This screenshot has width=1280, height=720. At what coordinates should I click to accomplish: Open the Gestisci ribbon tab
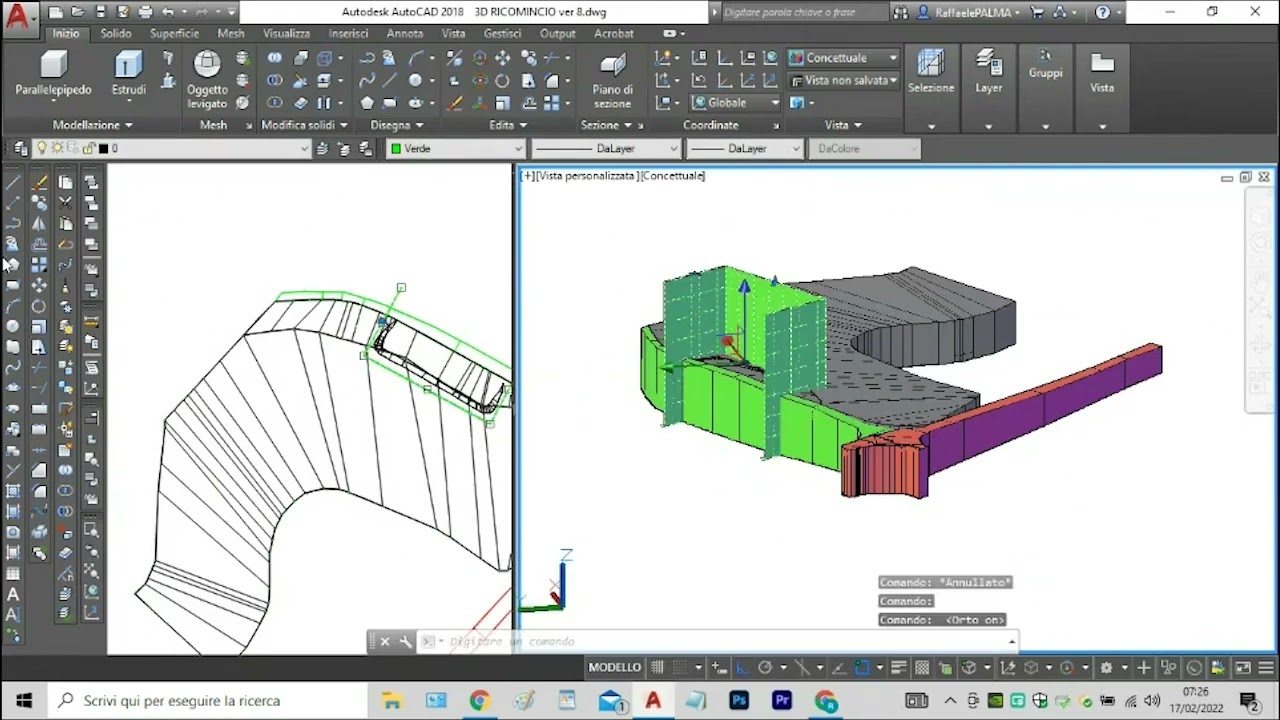click(x=502, y=33)
